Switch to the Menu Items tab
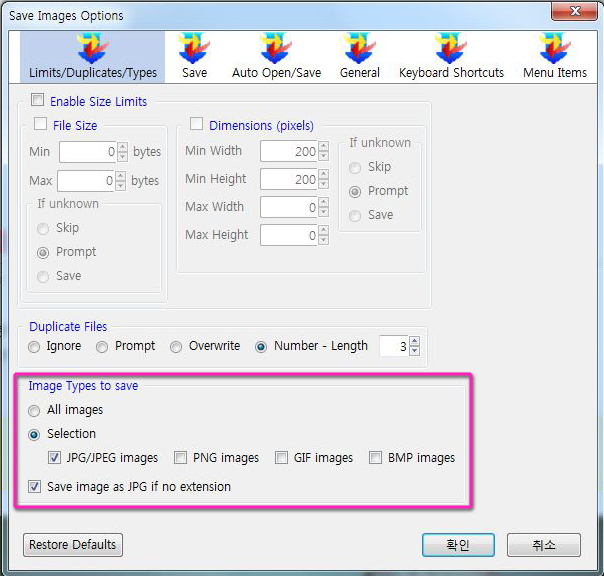 pyautogui.click(x=555, y=57)
